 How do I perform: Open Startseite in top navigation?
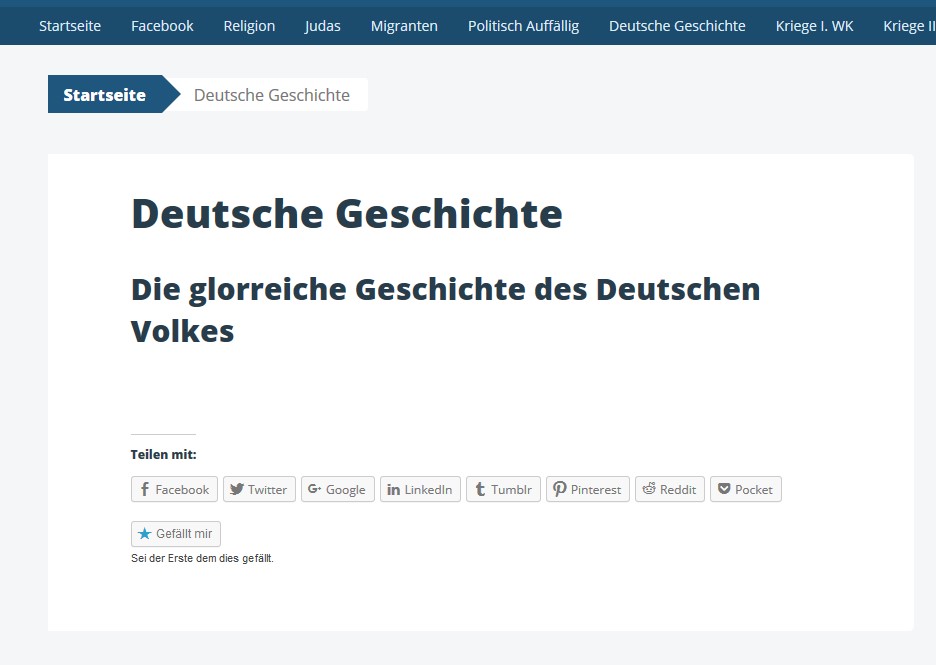coord(70,26)
